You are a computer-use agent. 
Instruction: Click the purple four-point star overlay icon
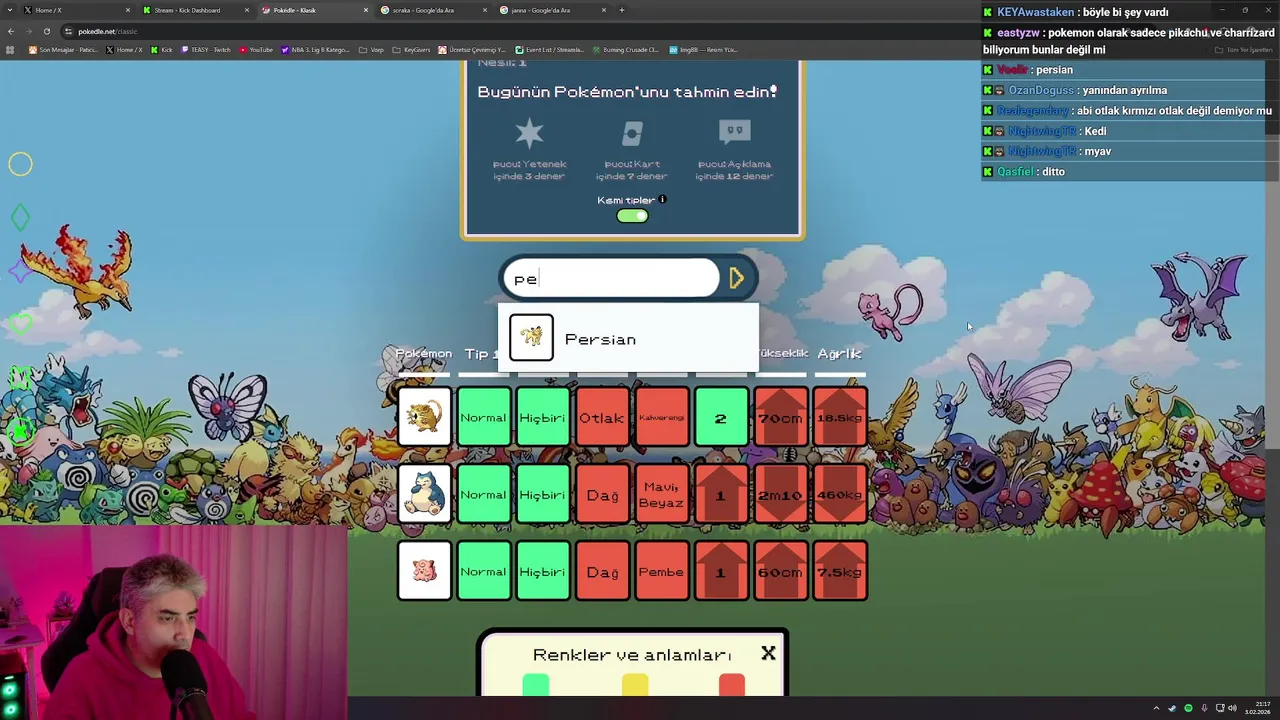(x=20, y=270)
